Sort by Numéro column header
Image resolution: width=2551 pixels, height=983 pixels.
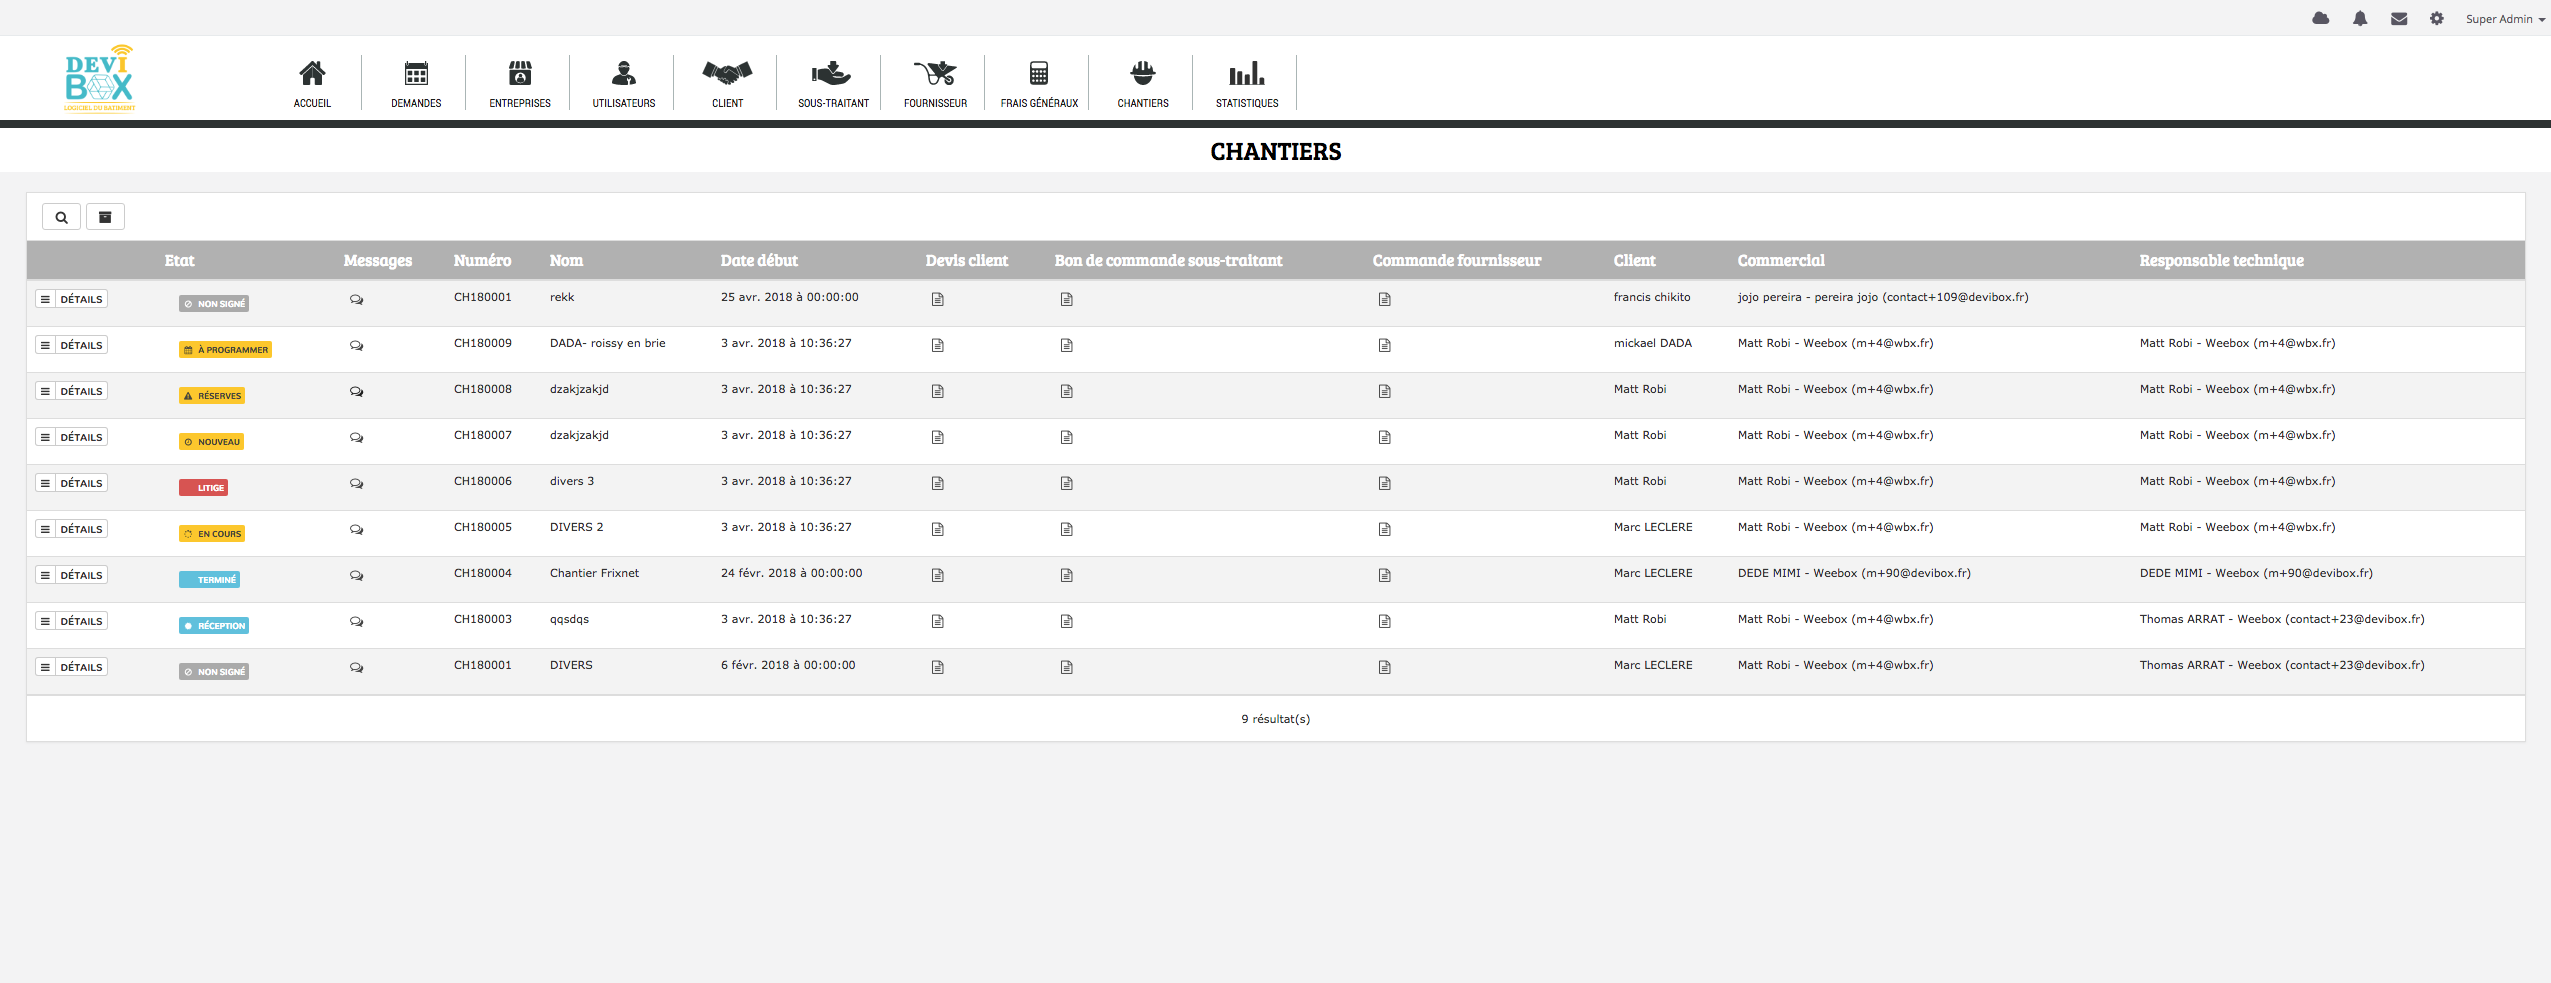pyautogui.click(x=482, y=261)
